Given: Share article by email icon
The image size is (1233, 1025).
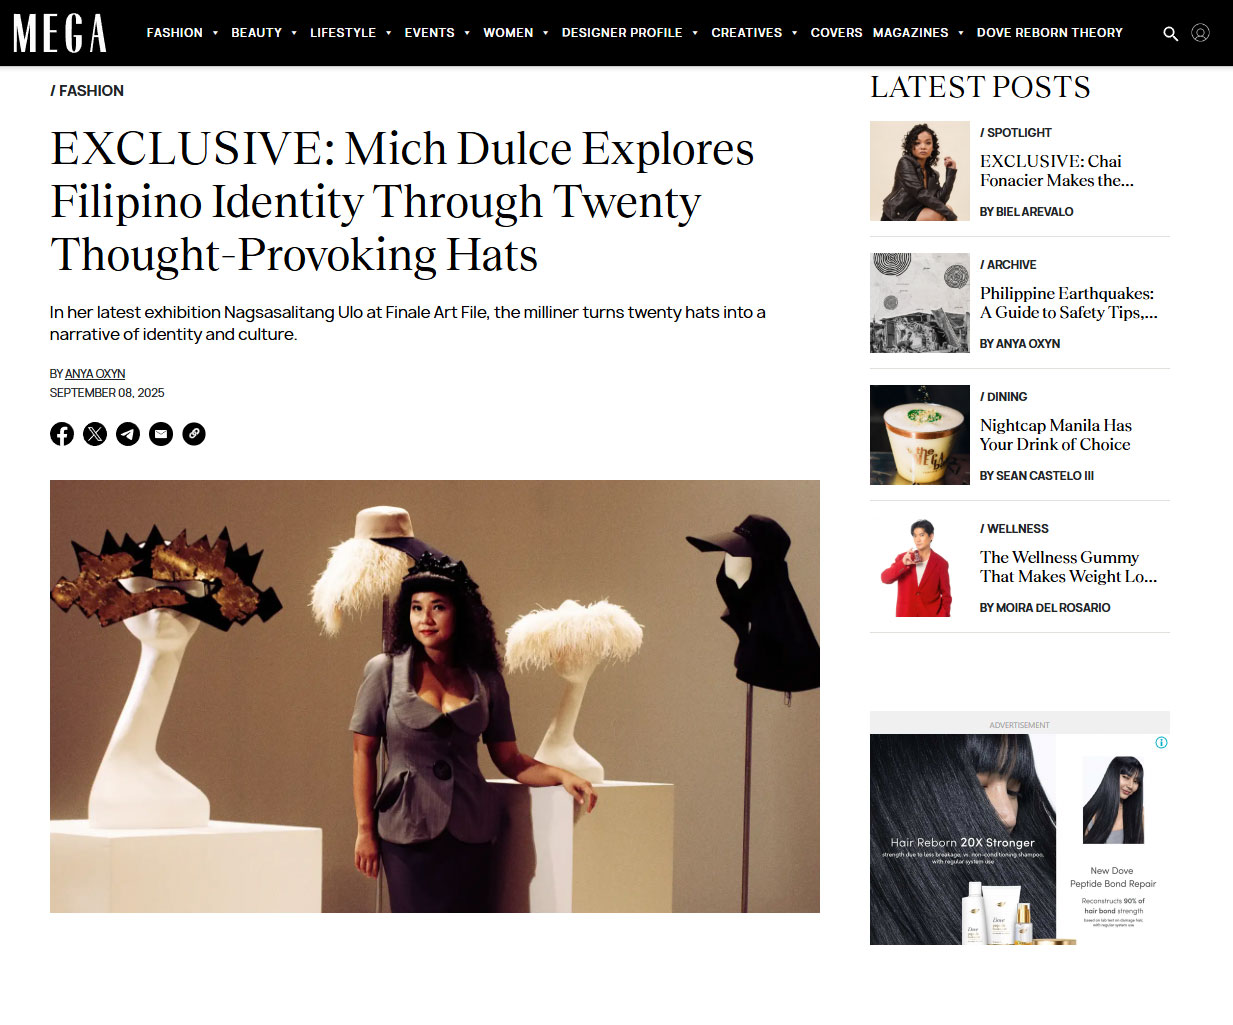Looking at the screenshot, I should pos(161,434).
